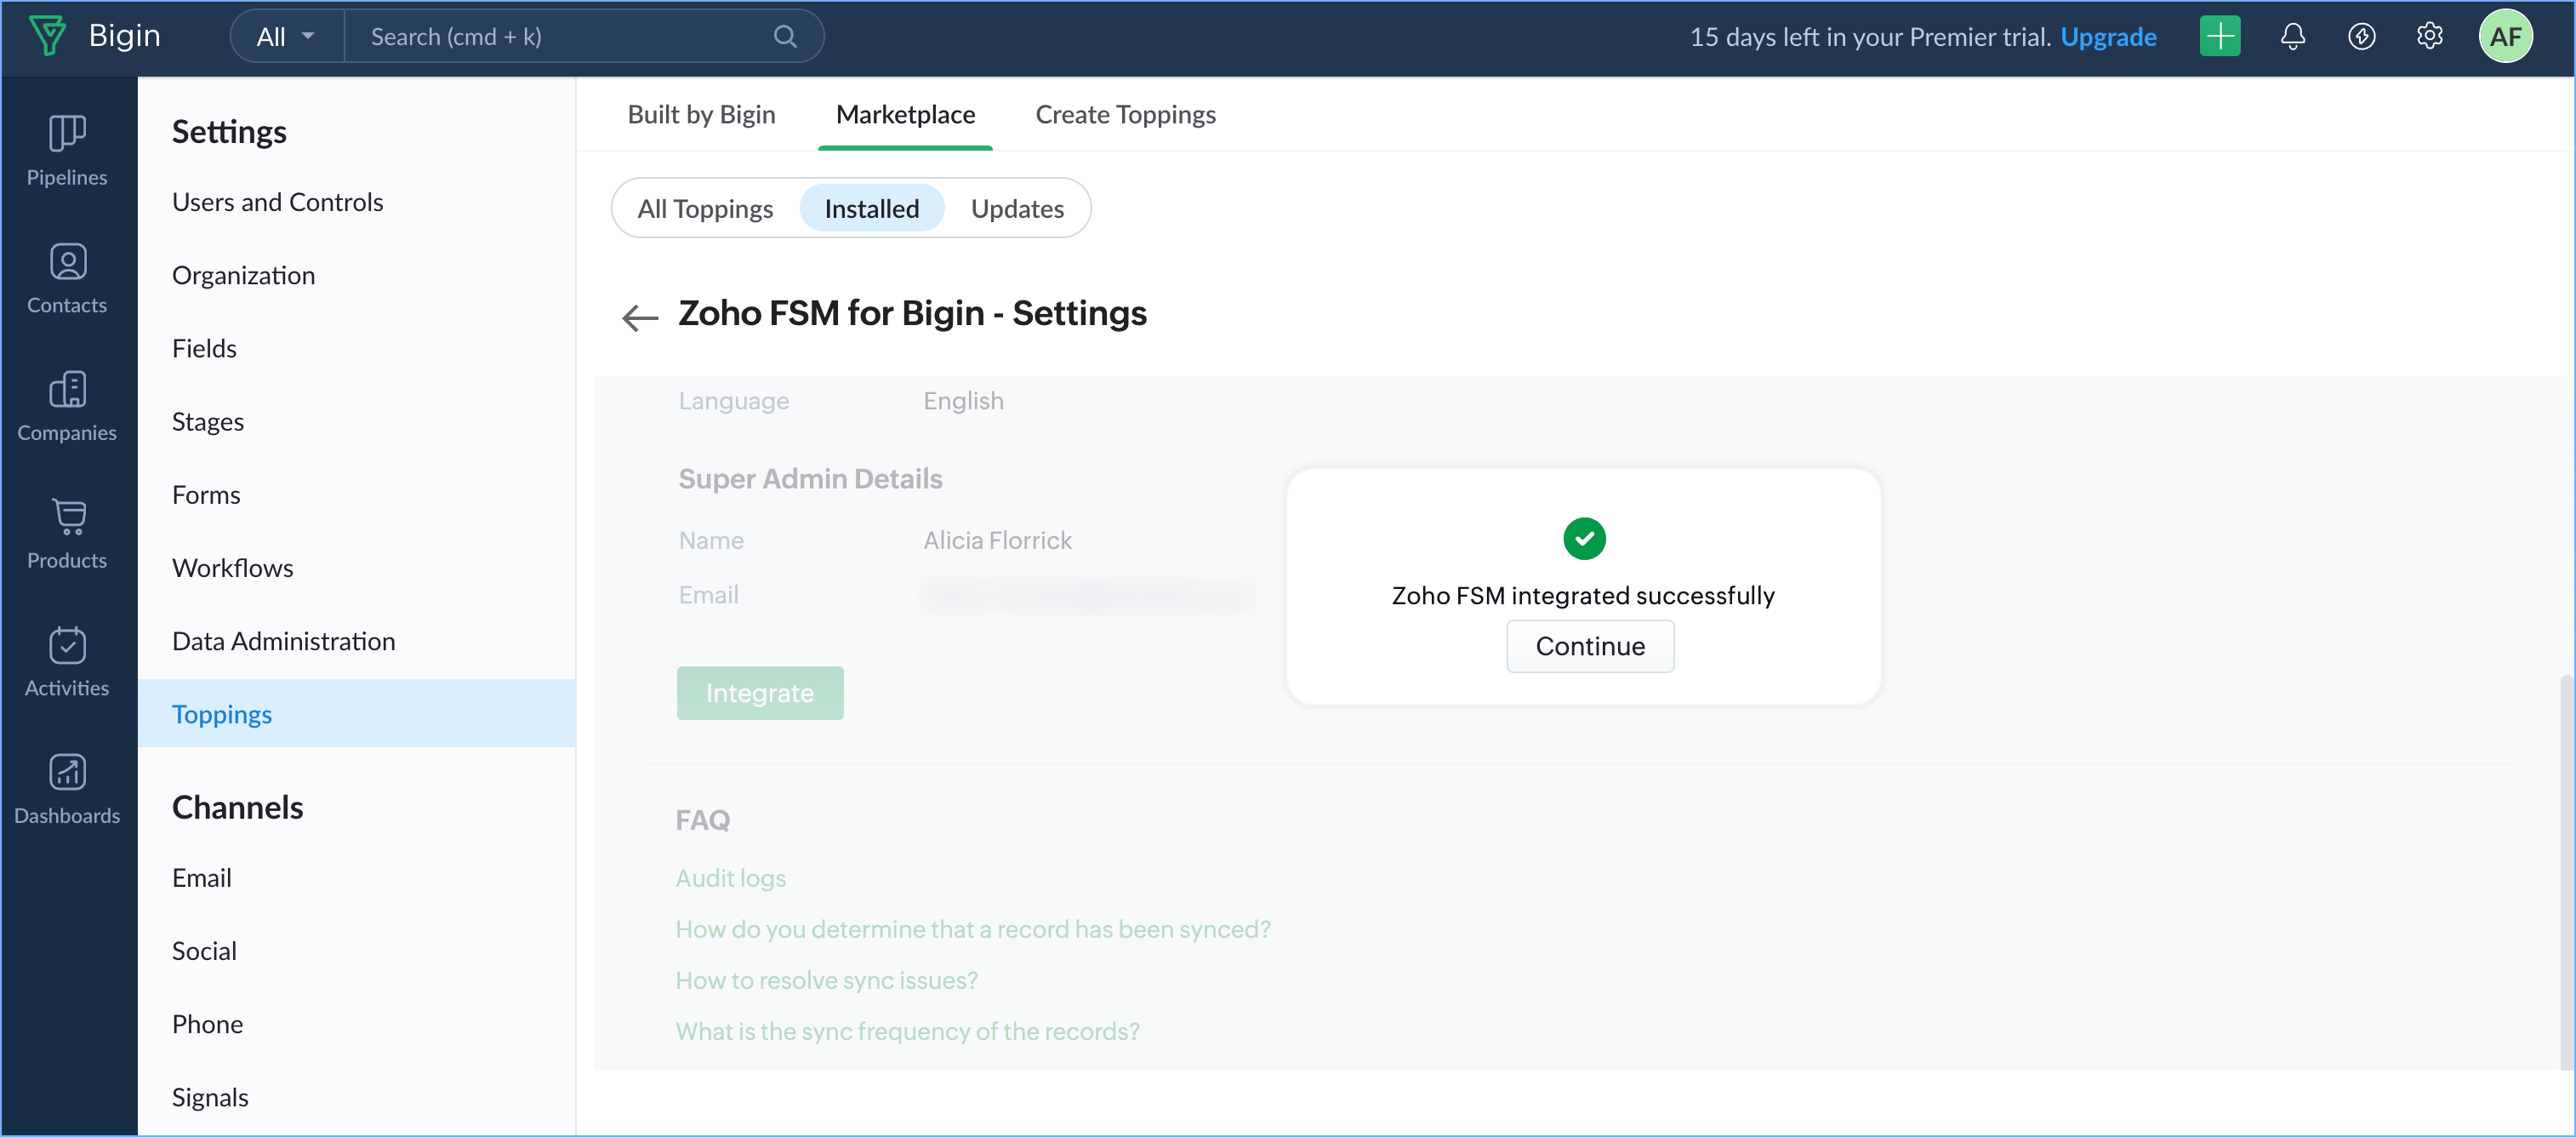Open Stages settings
Viewport: 2576px width, 1137px height.
coord(357,421)
